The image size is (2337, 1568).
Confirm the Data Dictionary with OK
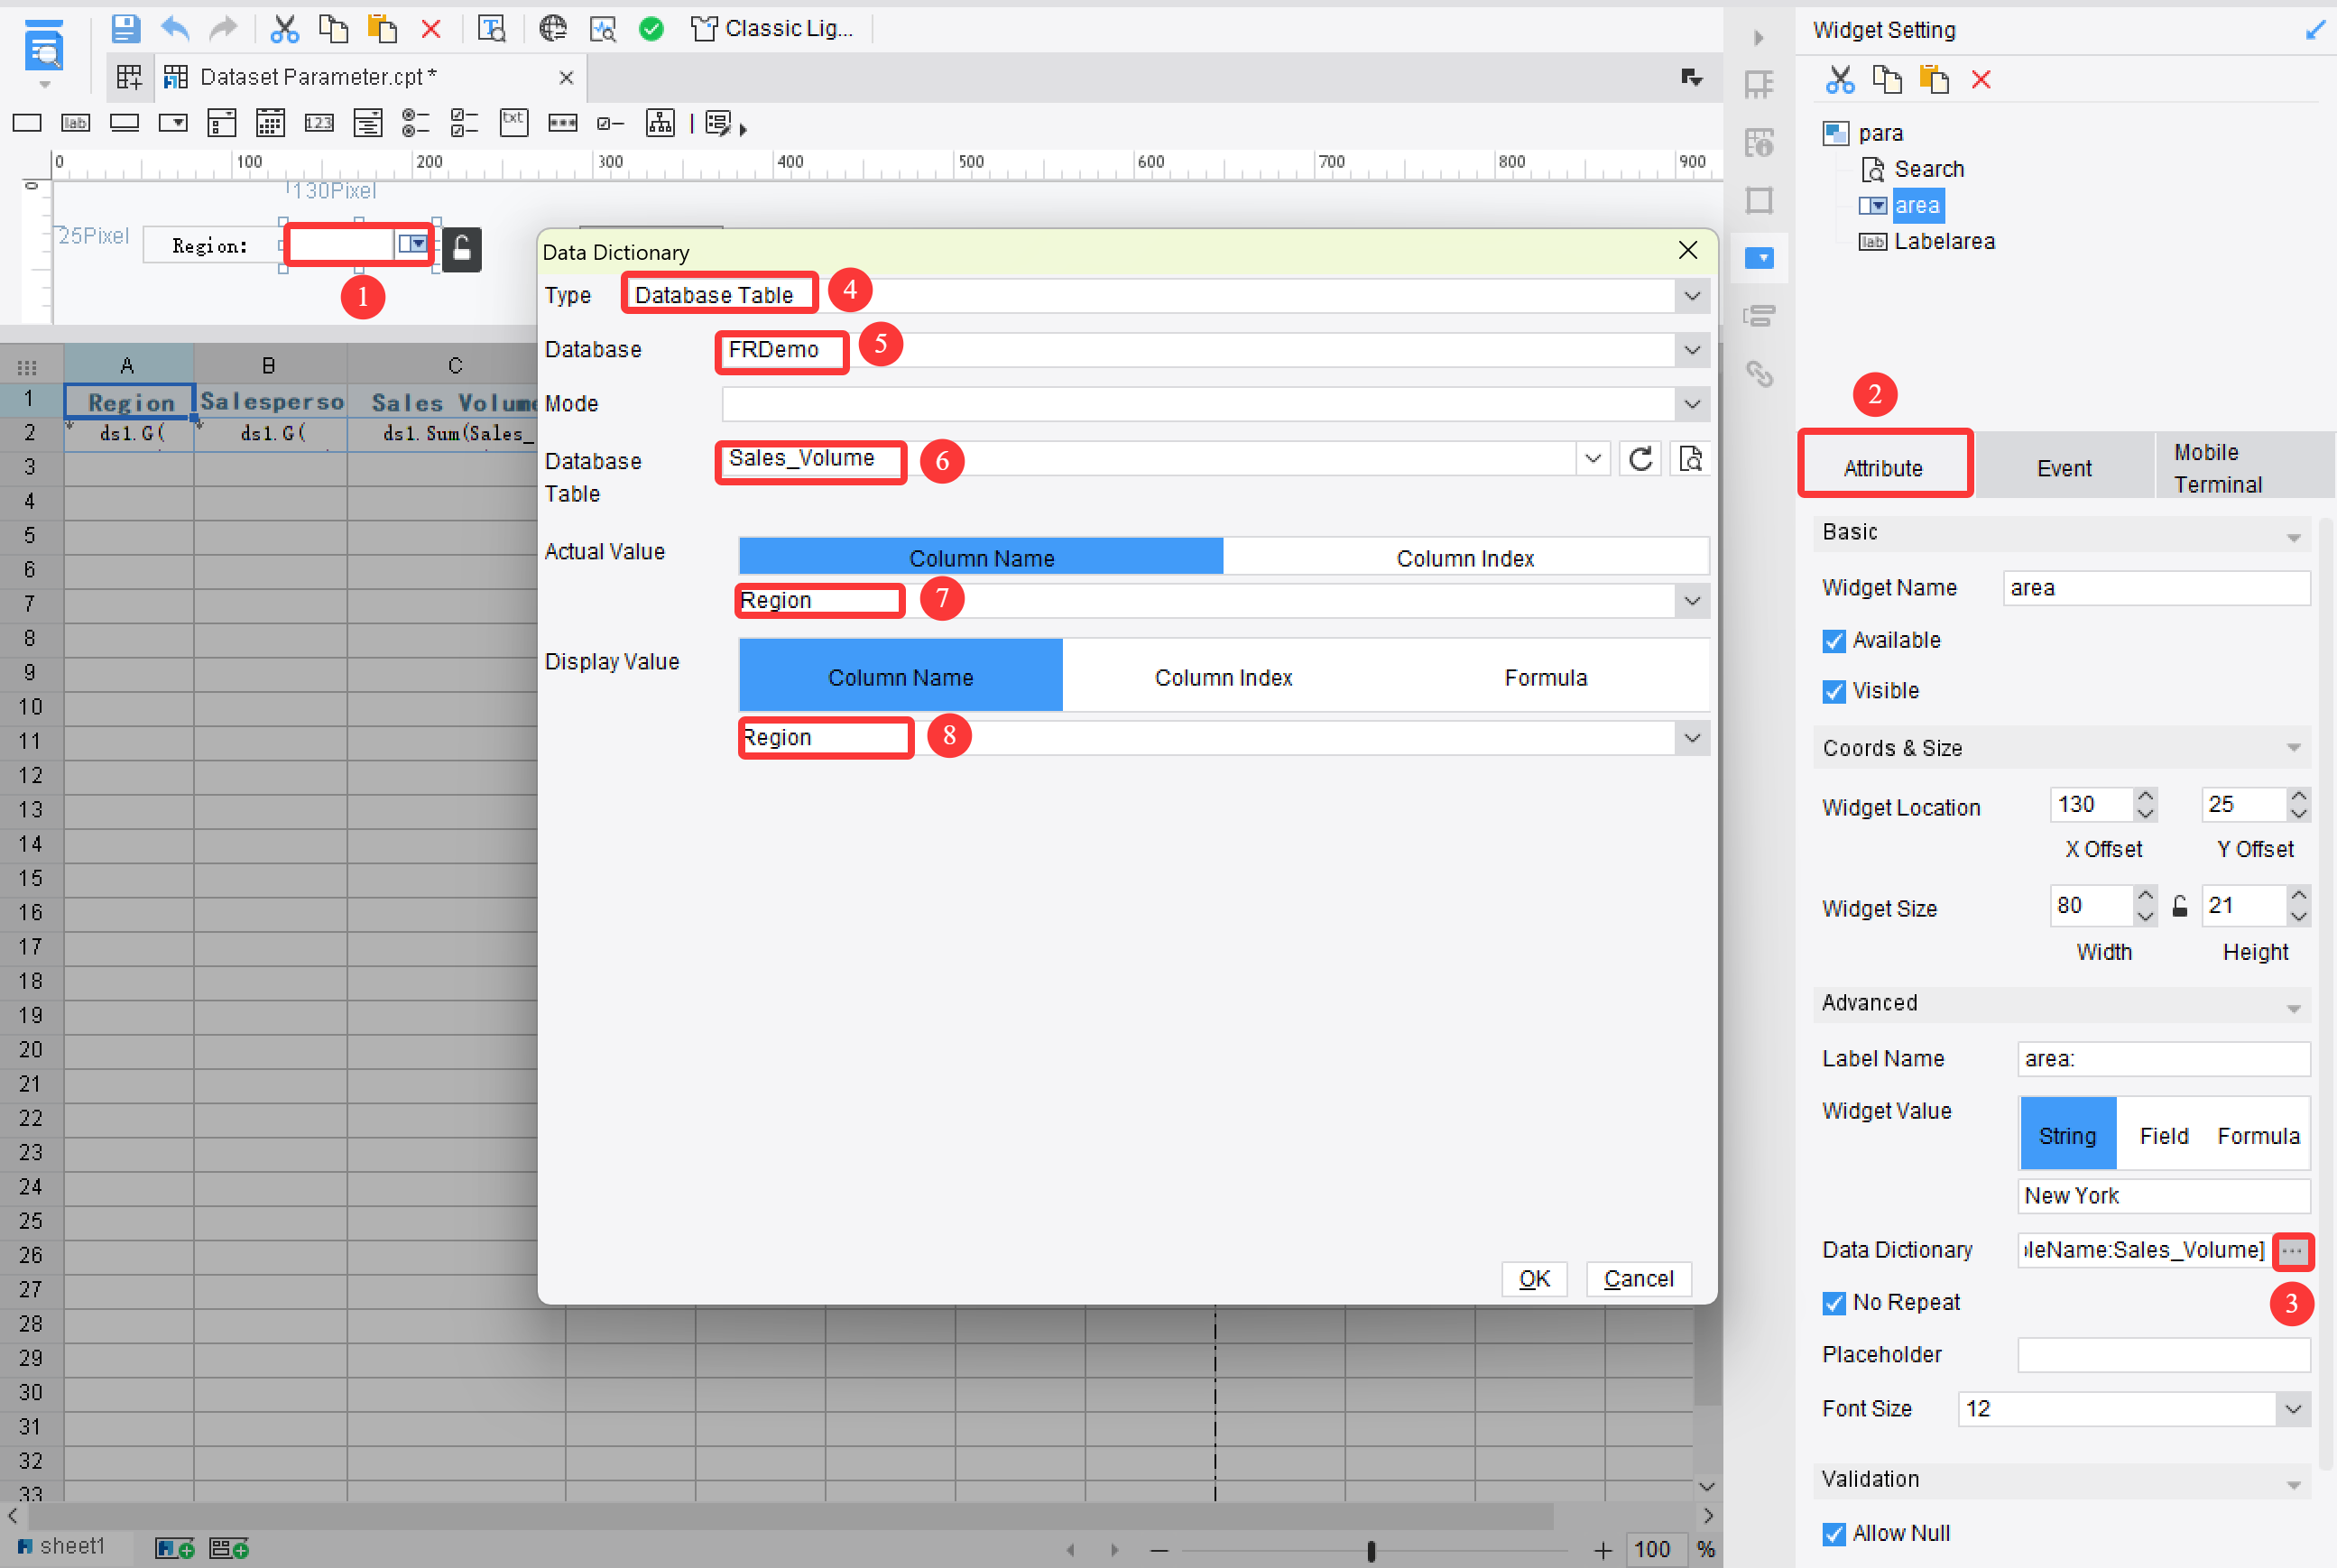[1534, 1279]
